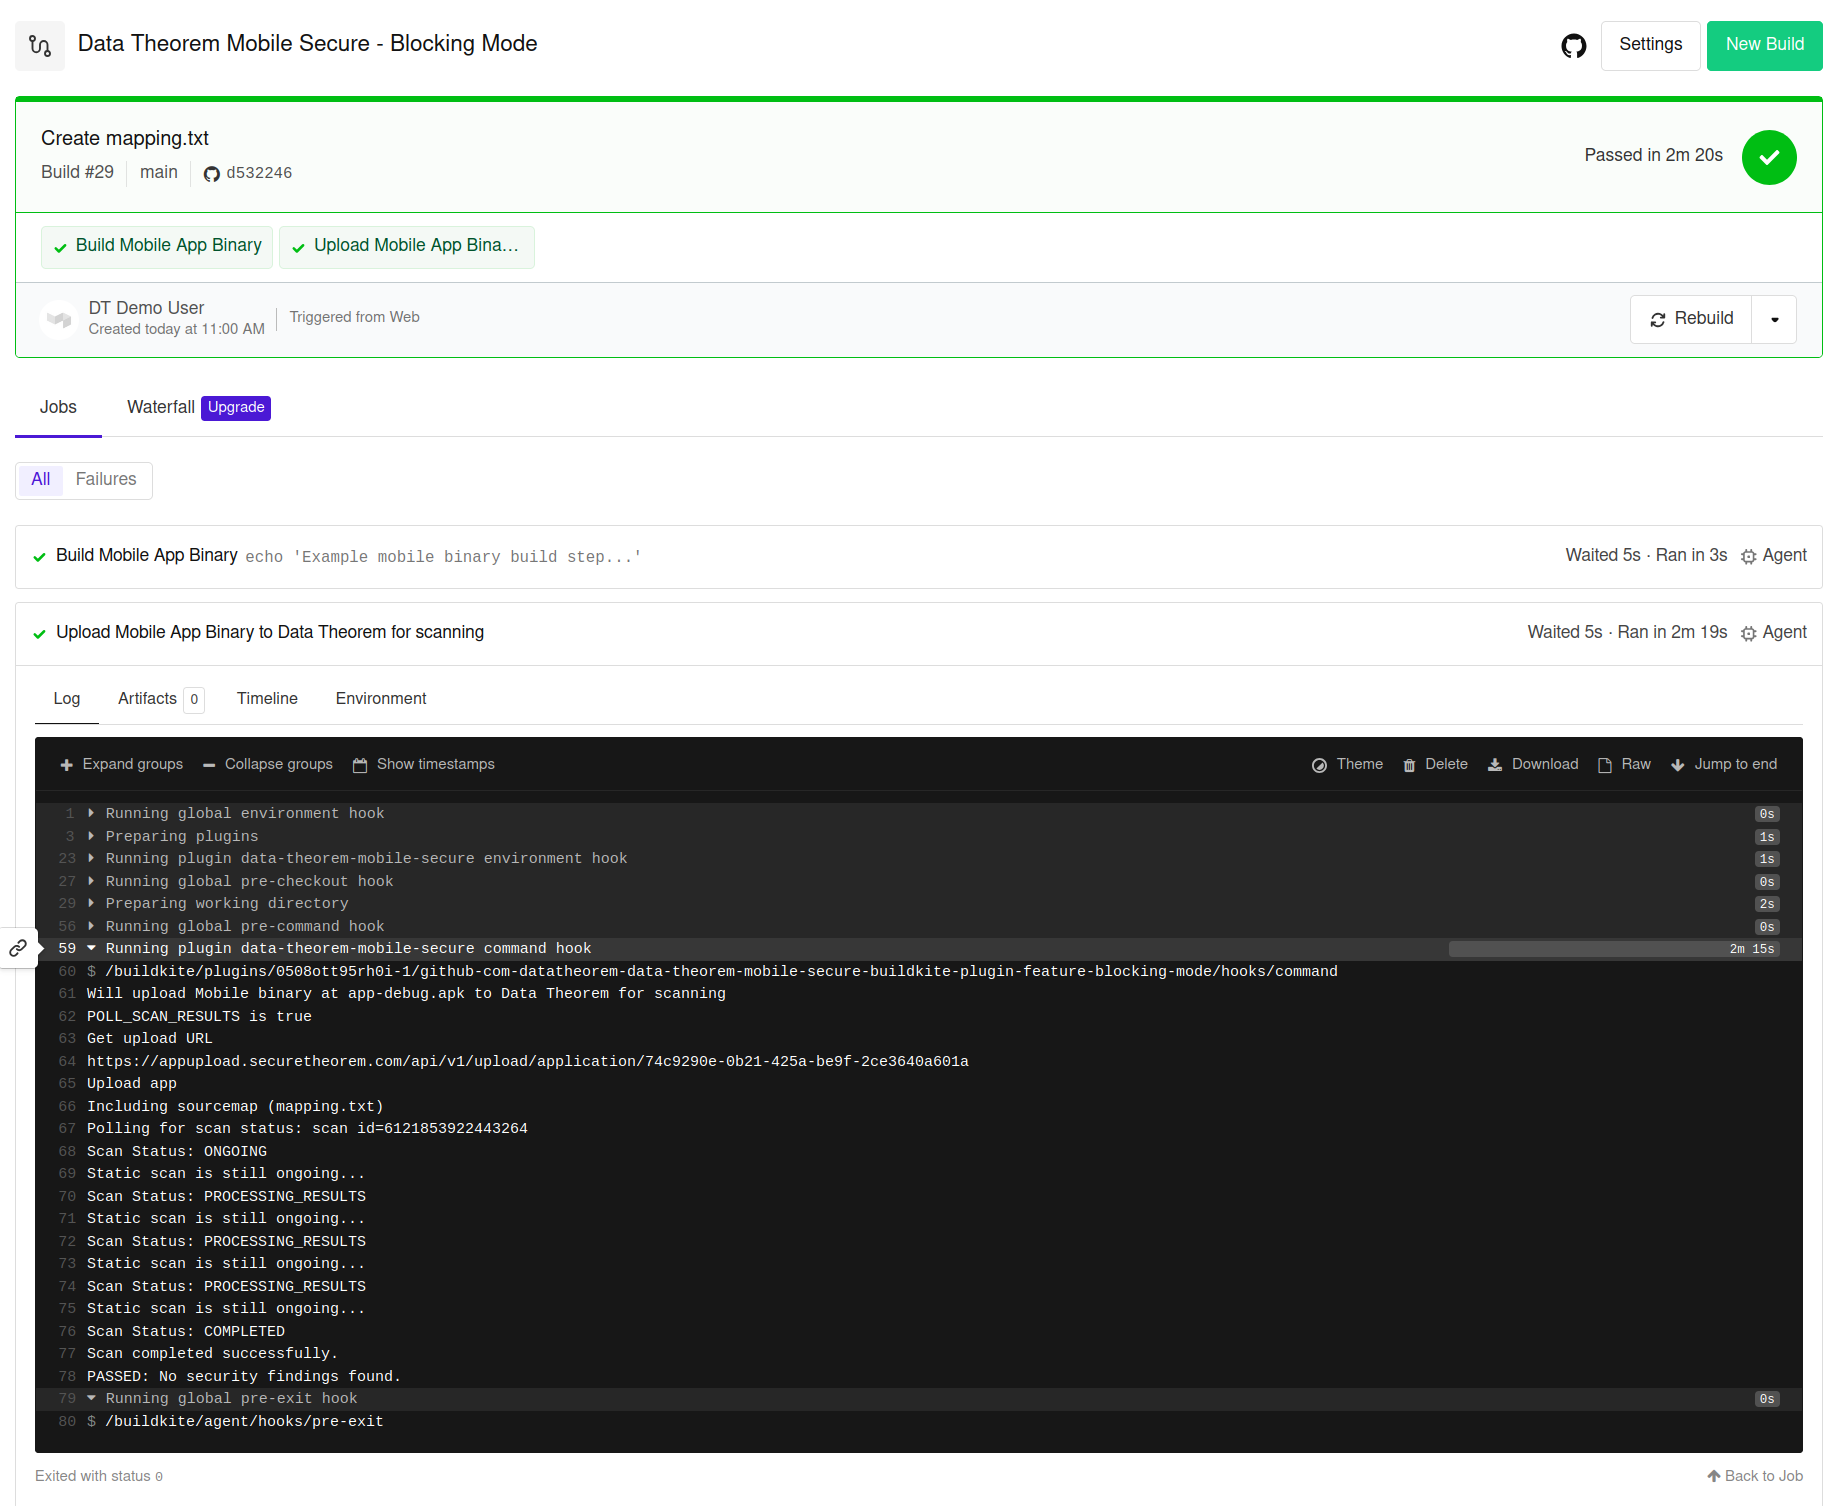The width and height of the screenshot is (1838, 1506).
Task: Open the Rebuild options dropdown arrow
Action: click(x=1775, y=320)
